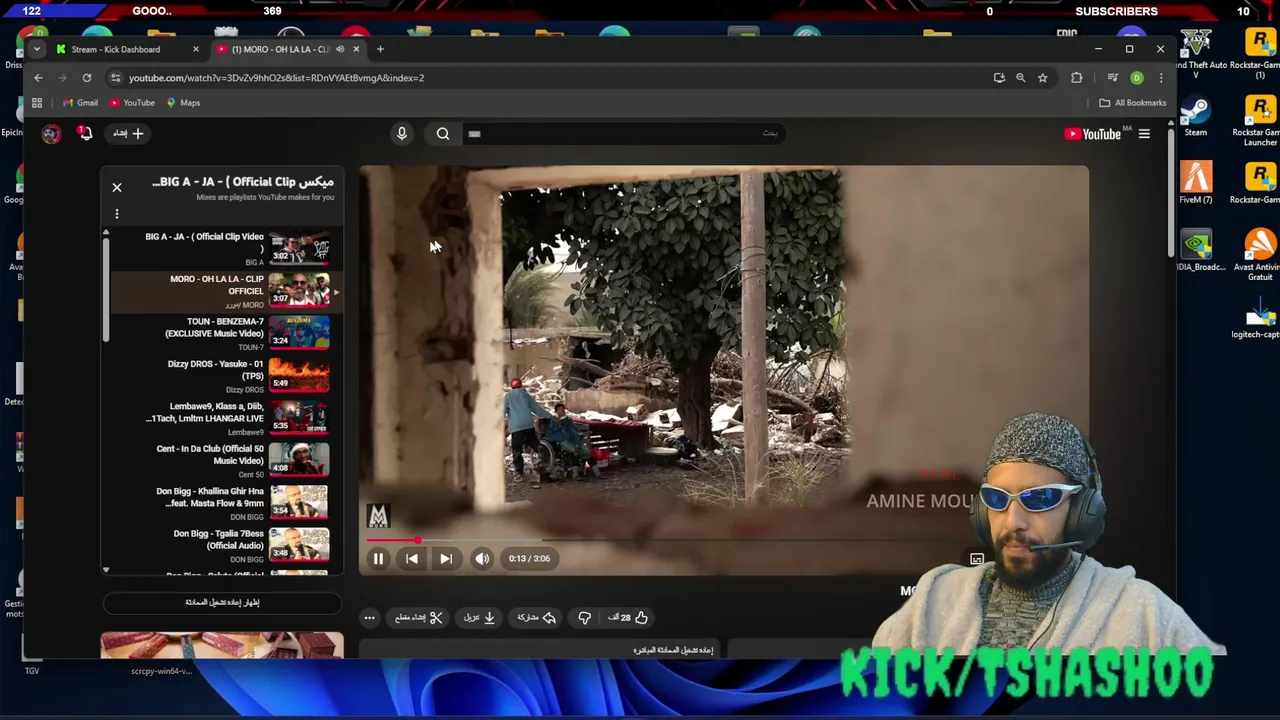1280x720 pixels.
Task: Select MORO - OH LA LA playlist entry
Action: click(222, 291)
